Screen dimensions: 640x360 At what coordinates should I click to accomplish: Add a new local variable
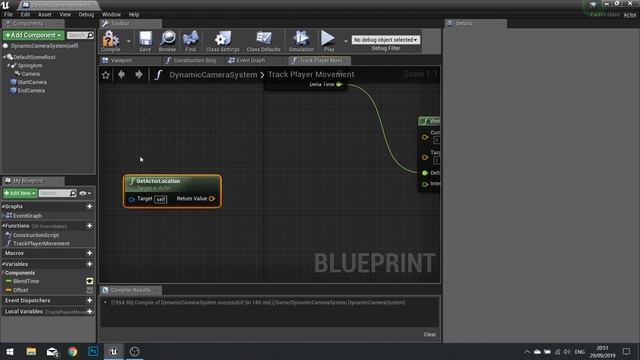[89, 311]
